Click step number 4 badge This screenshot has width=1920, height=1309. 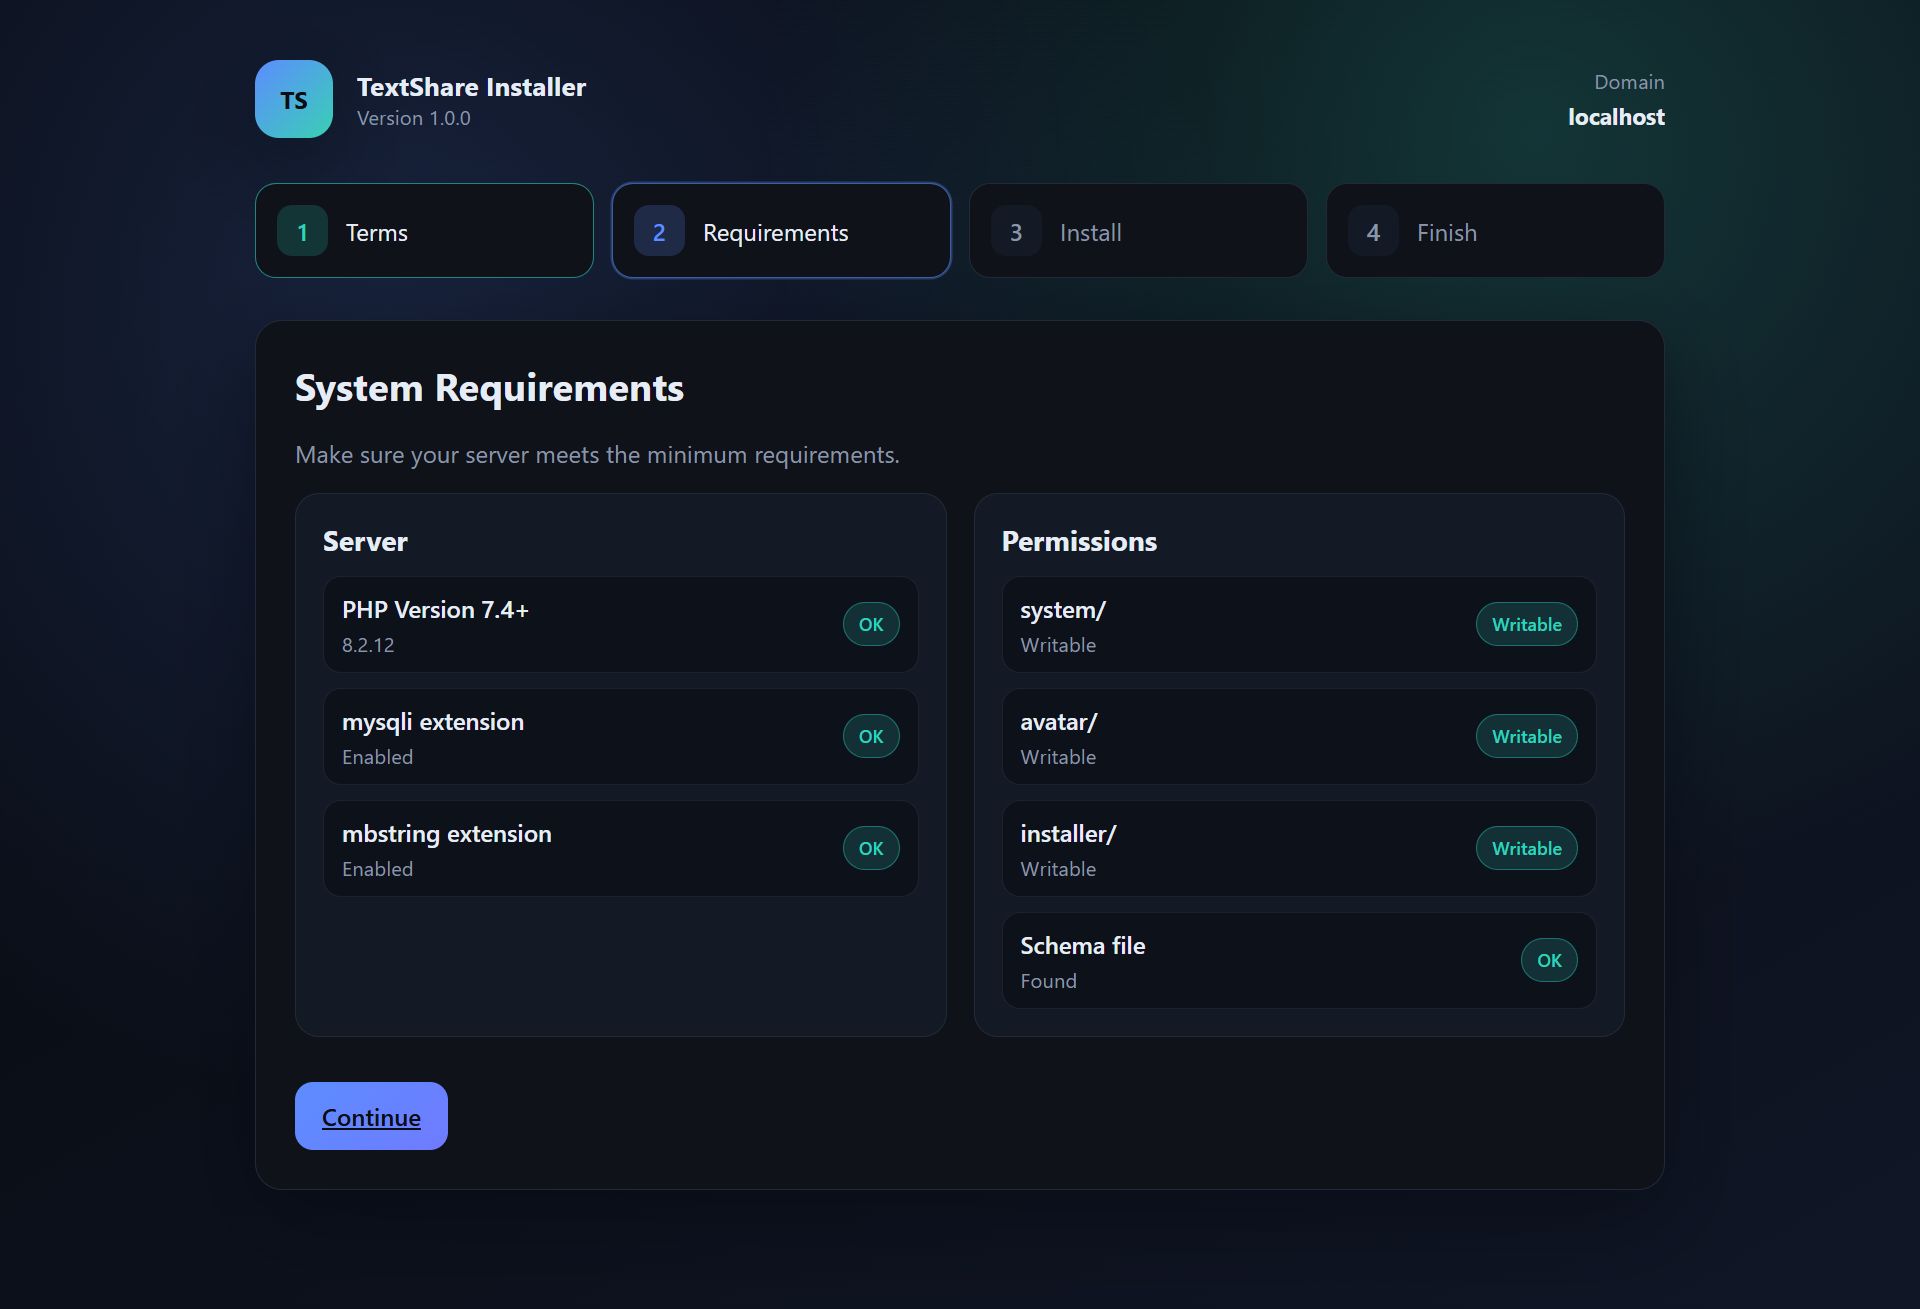coord(1373,231)
